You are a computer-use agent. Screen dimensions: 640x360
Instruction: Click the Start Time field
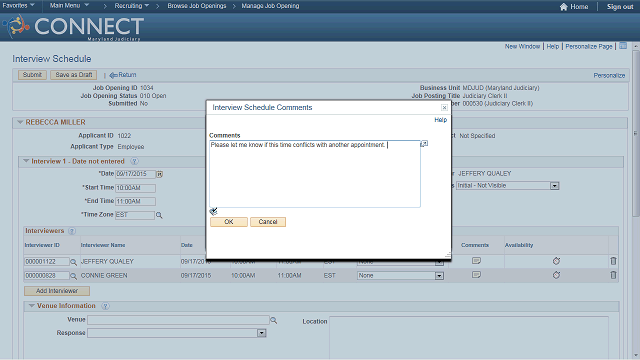click(135, 188)
